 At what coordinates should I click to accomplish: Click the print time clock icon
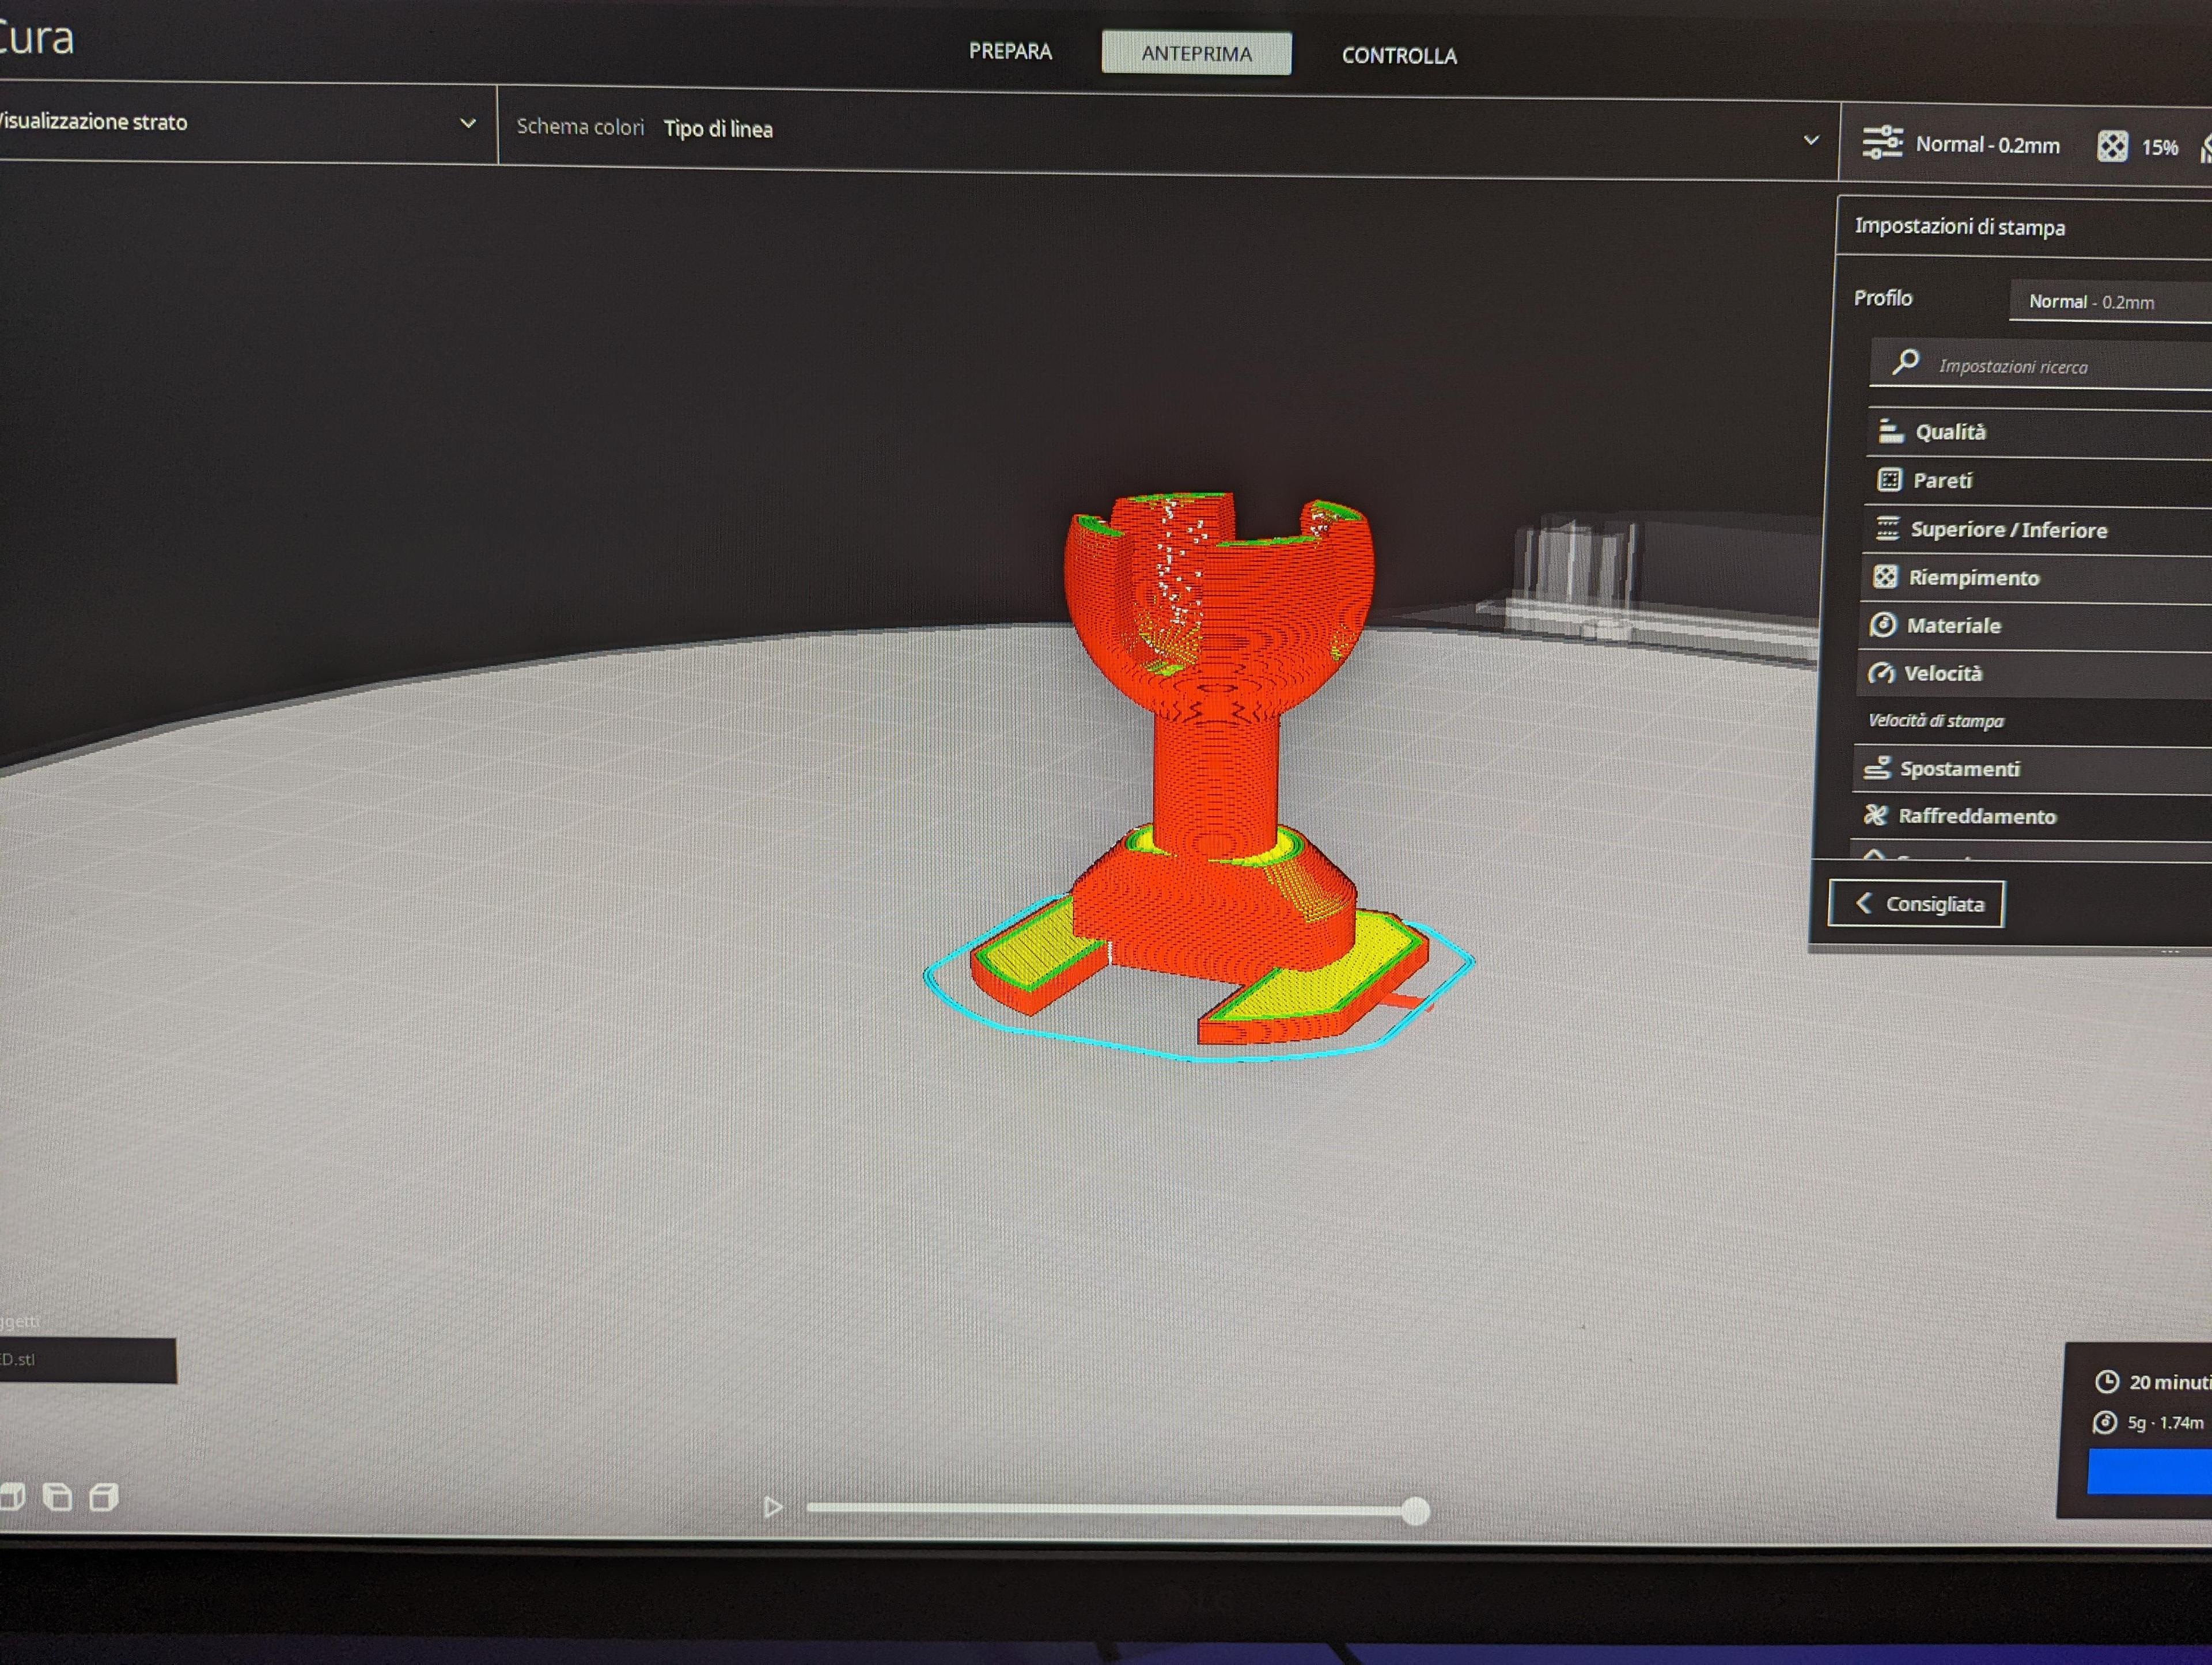[x=2106, y=1382]
